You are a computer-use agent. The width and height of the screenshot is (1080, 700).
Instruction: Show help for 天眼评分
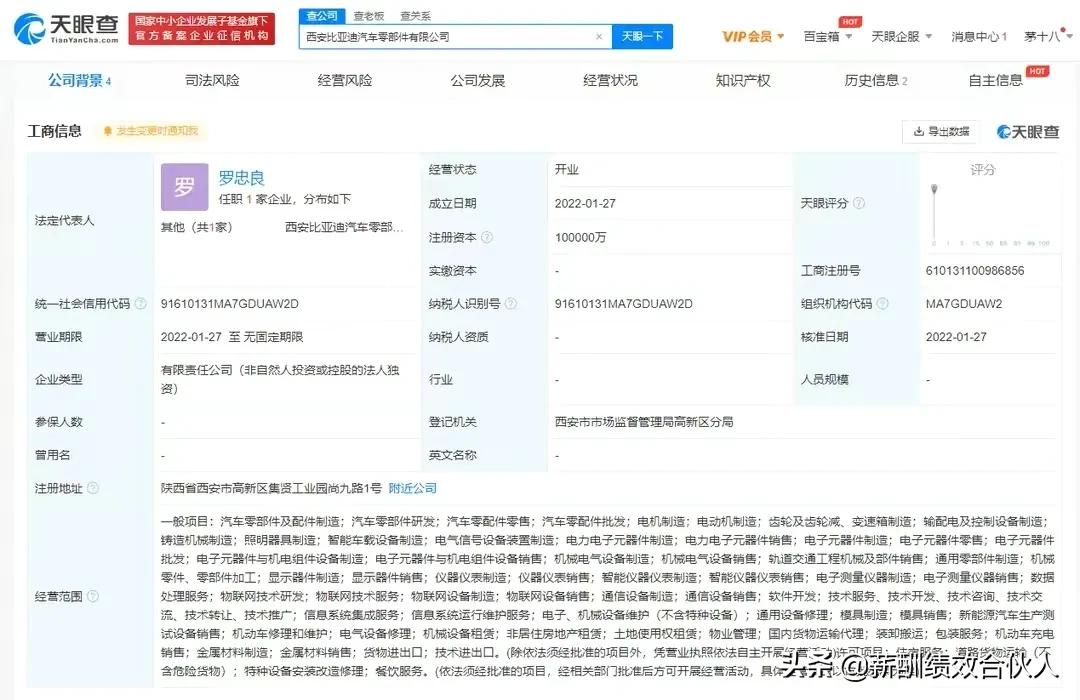(x=859, y=203)
